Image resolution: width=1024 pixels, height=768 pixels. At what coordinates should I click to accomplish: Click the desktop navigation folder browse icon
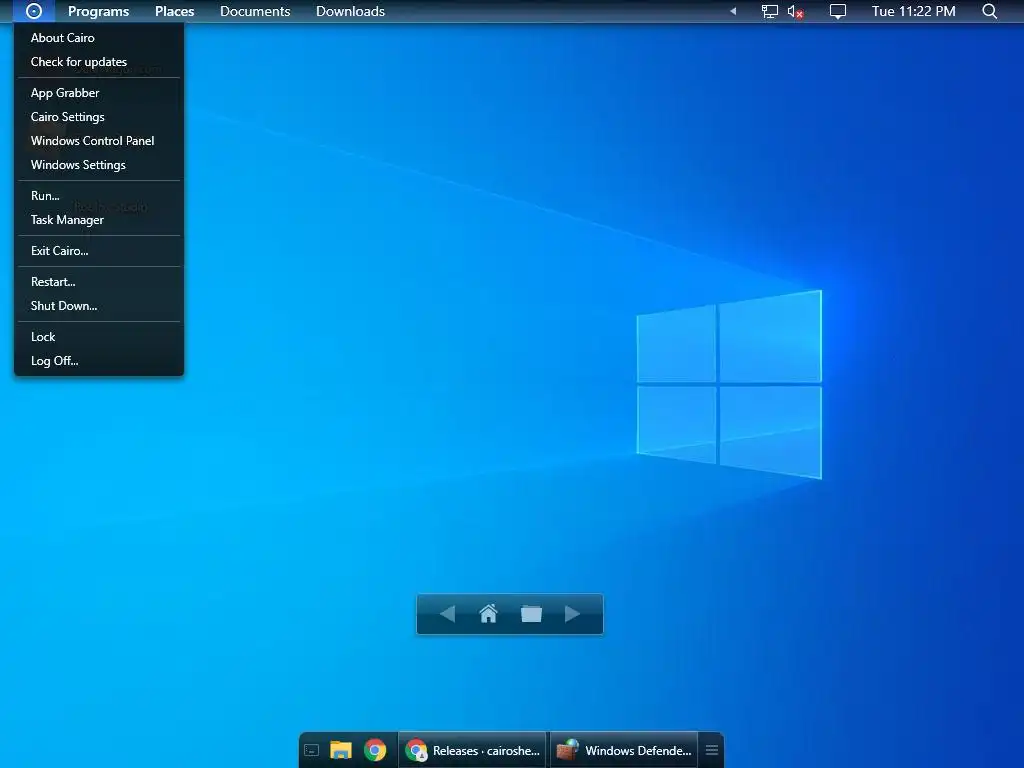click(531, 614)
